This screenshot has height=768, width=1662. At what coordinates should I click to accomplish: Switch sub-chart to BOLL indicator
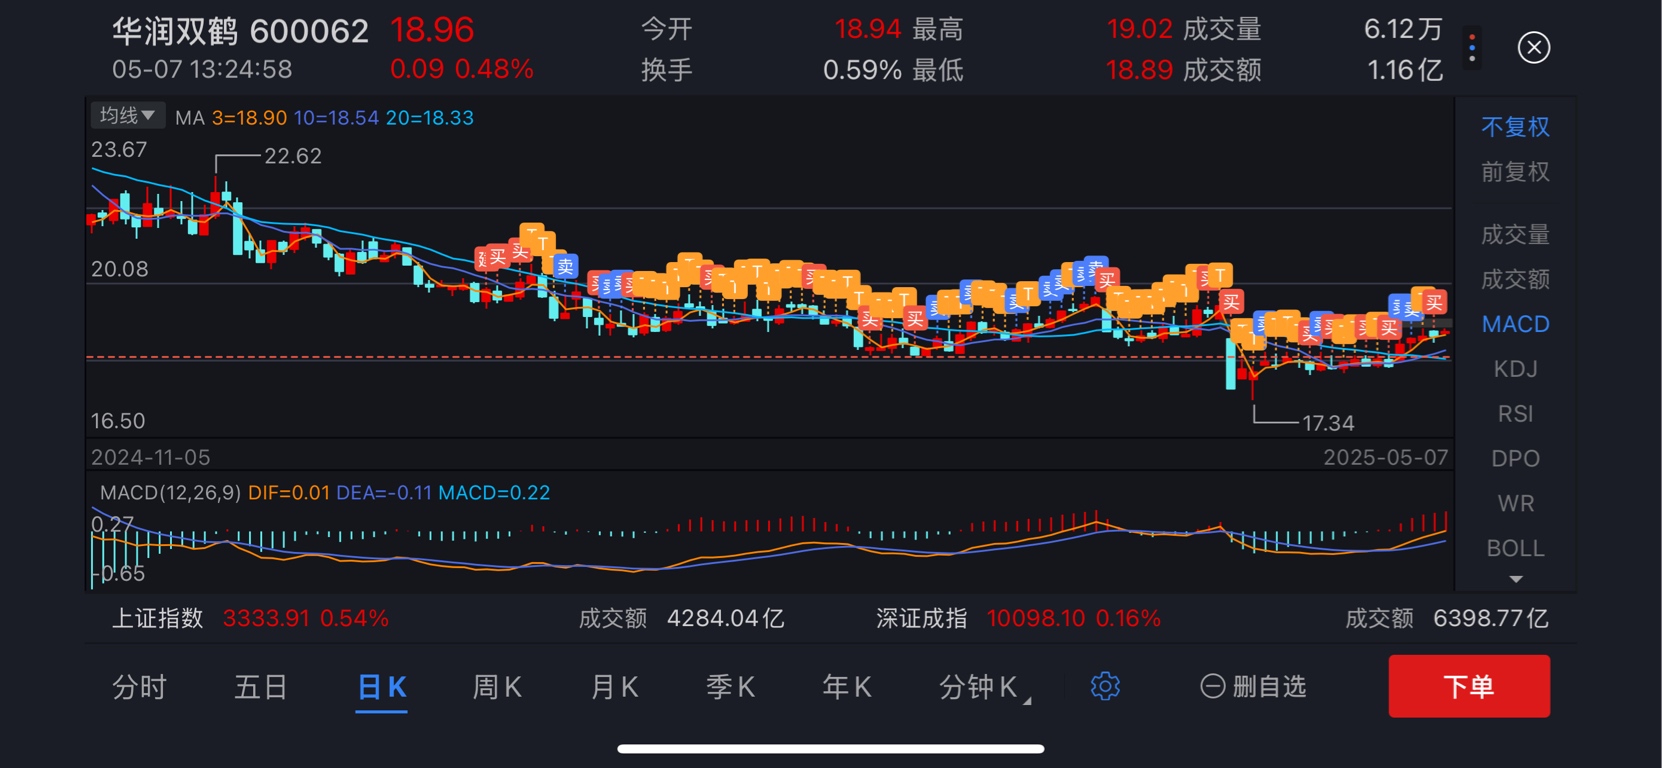point(1515,548)
